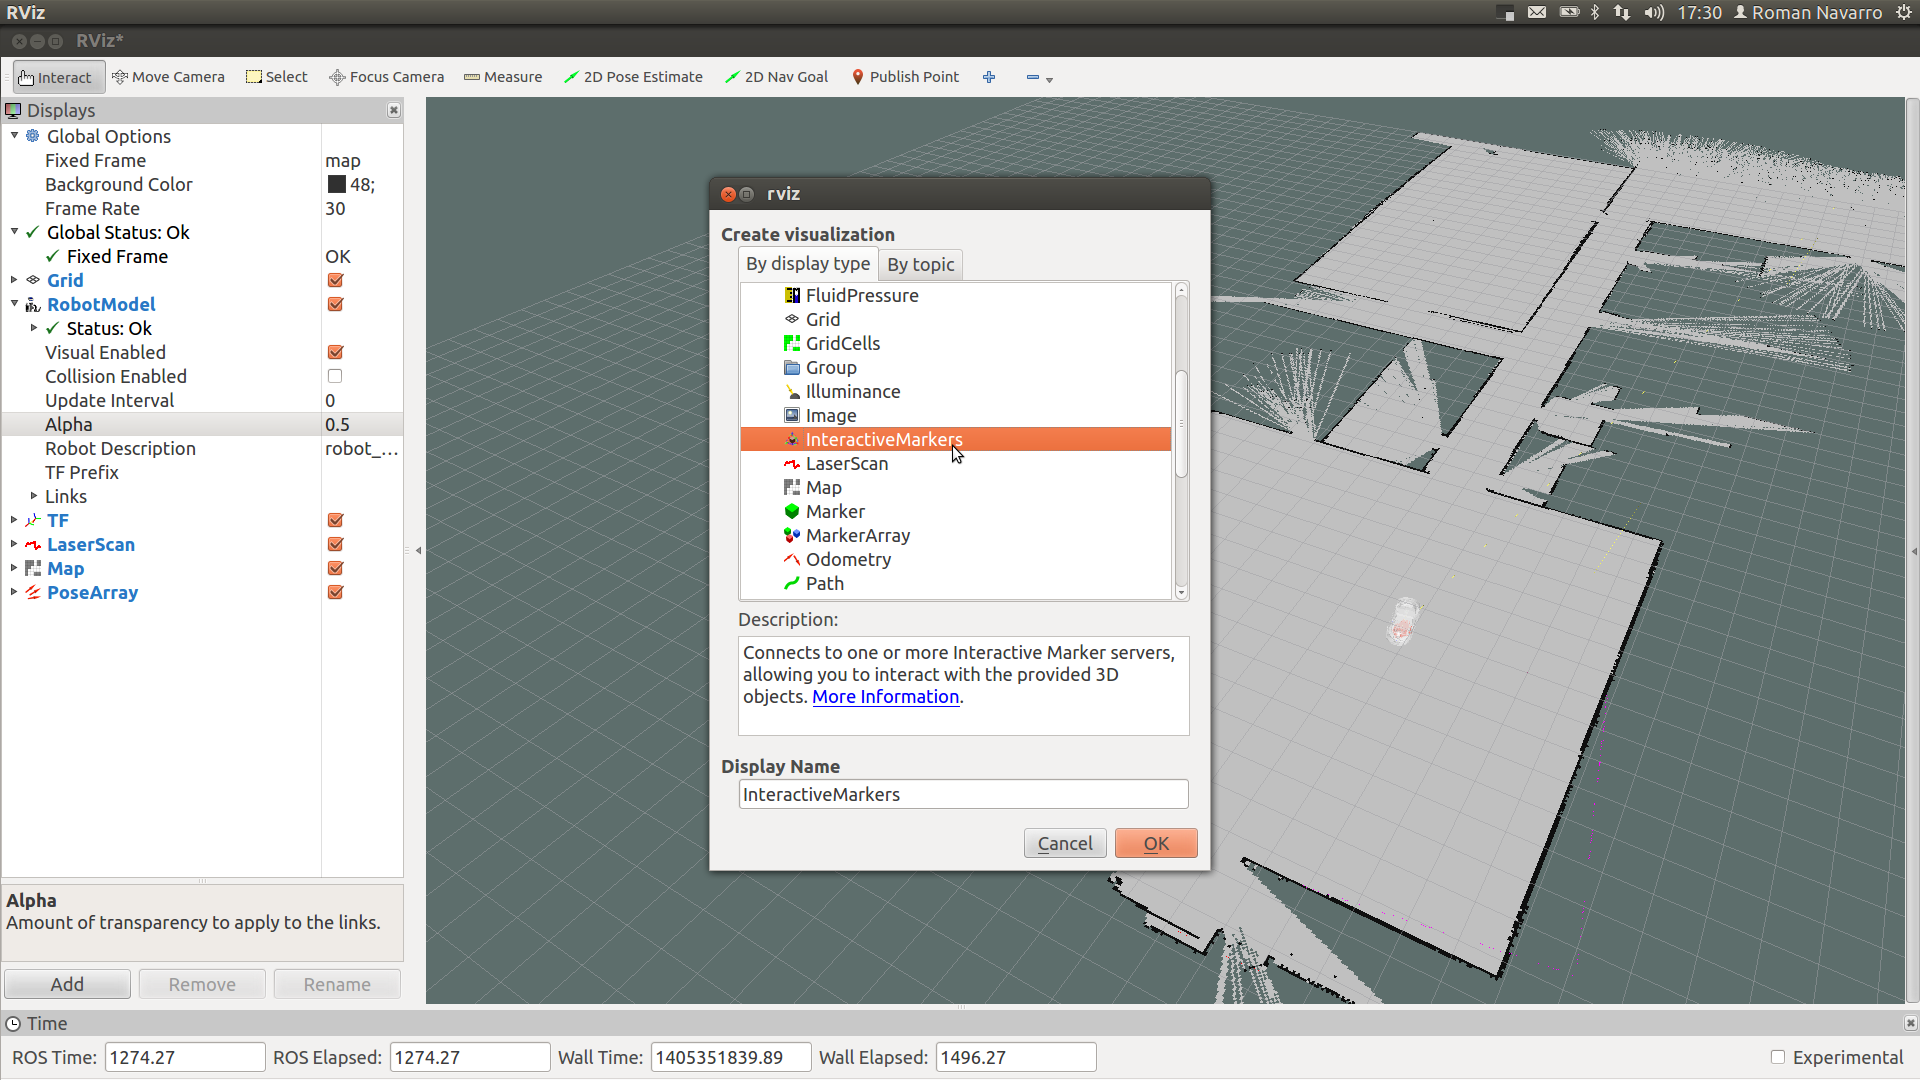
Task: Toggle Collision Enabled checkbox for RobotModel
Action: pos(335,376)
